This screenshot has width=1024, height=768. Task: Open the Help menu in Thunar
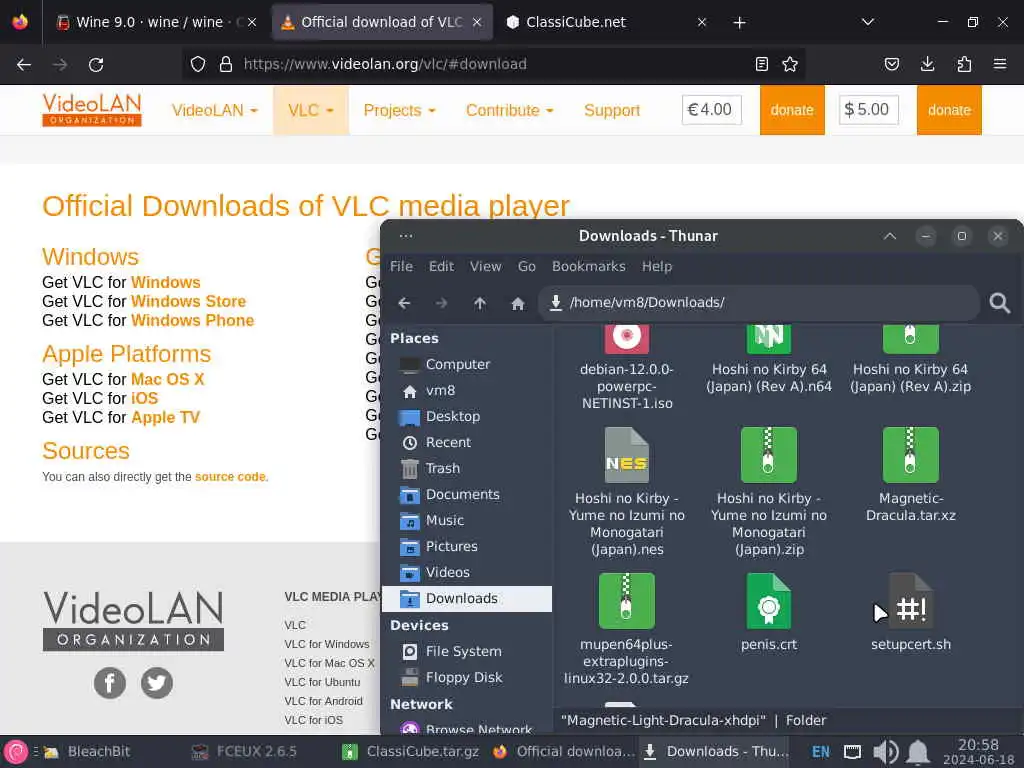tap(656, 266)
